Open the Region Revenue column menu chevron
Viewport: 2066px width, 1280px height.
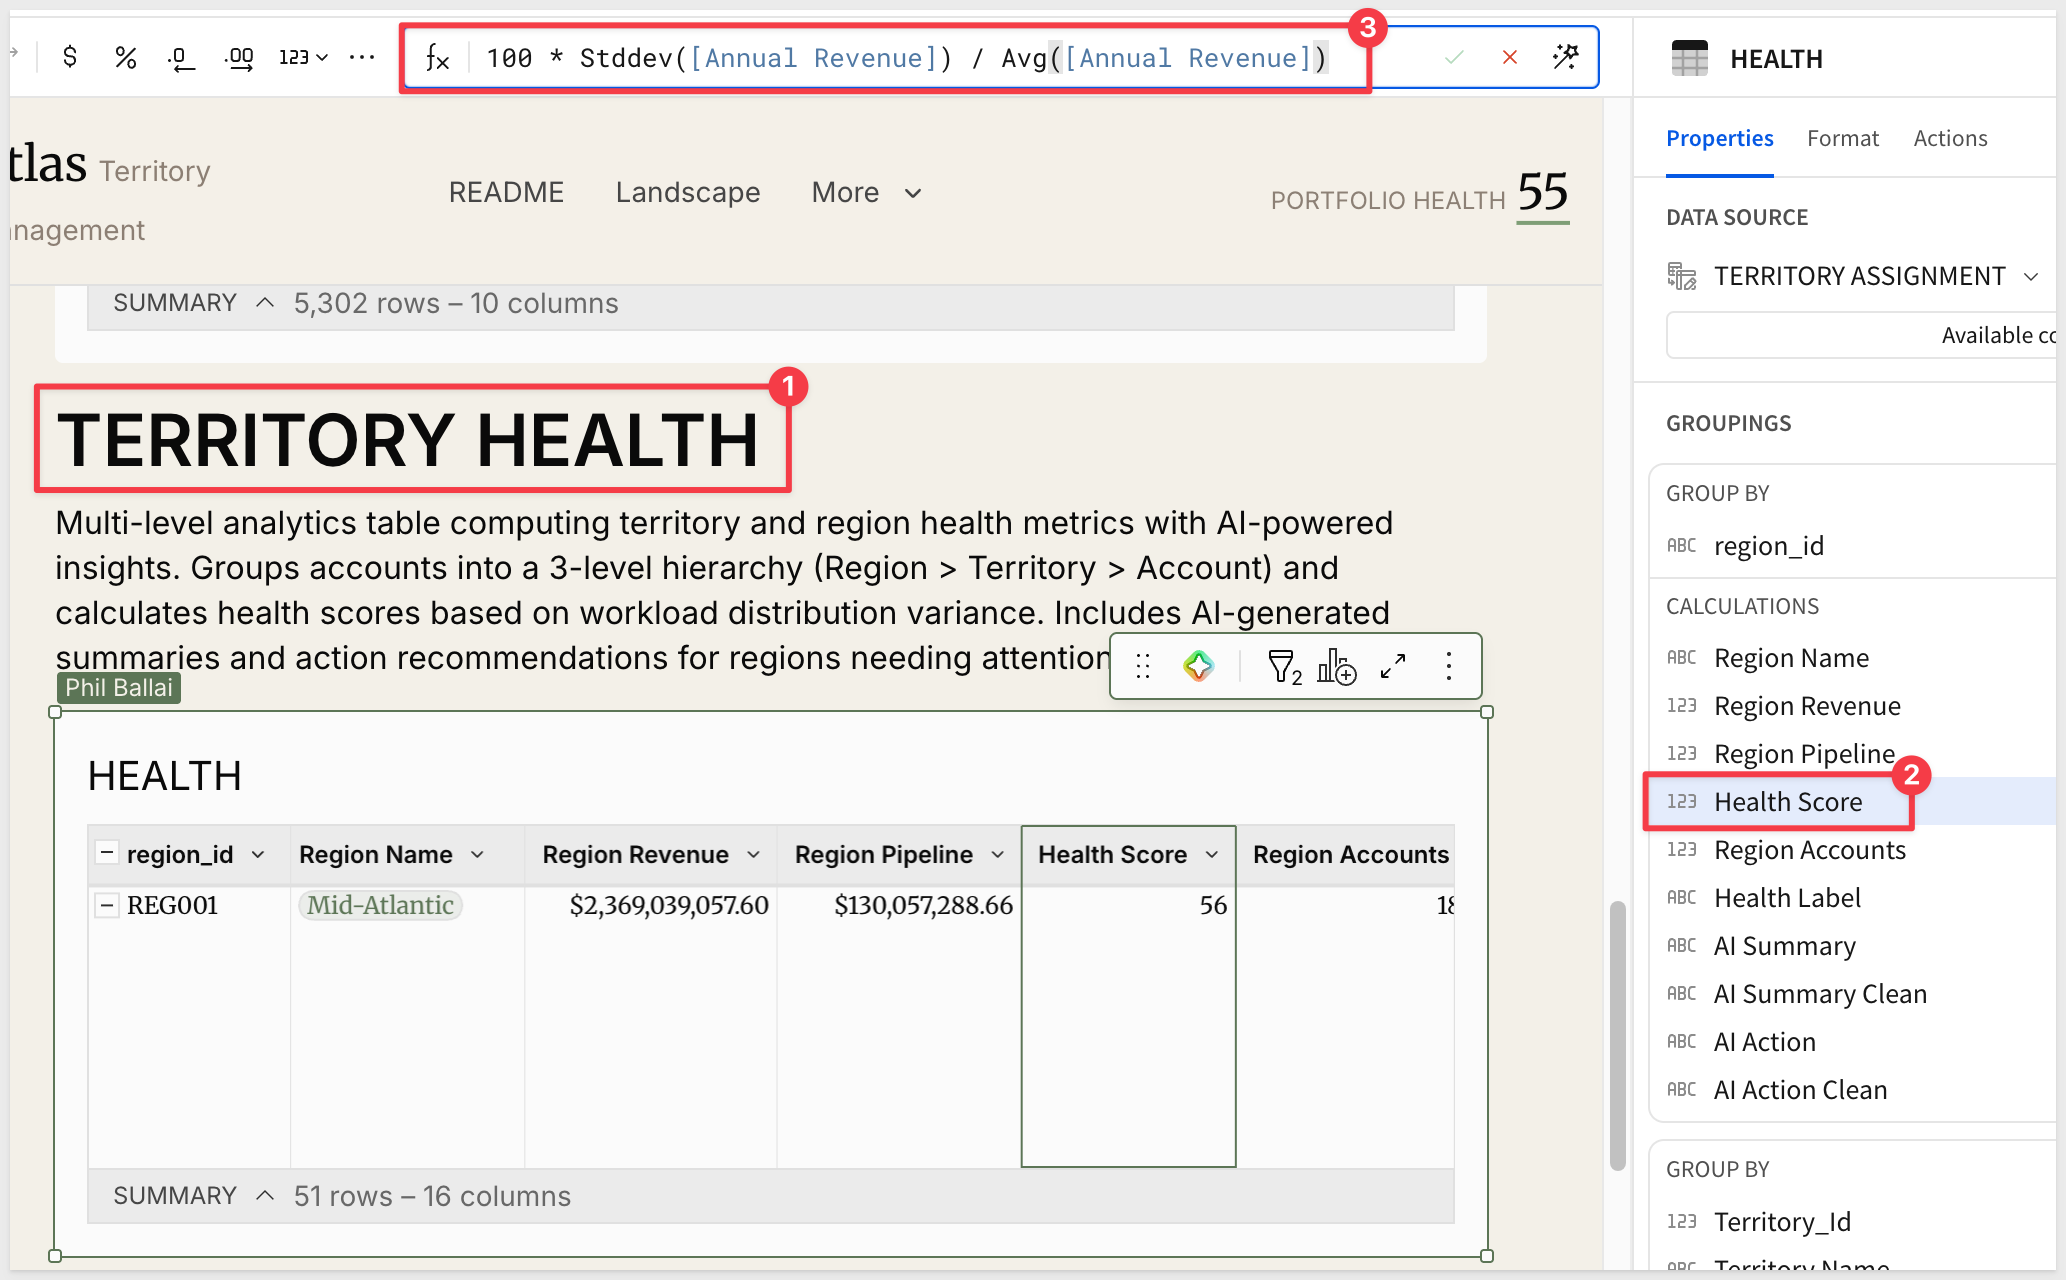tap(753, 855)
